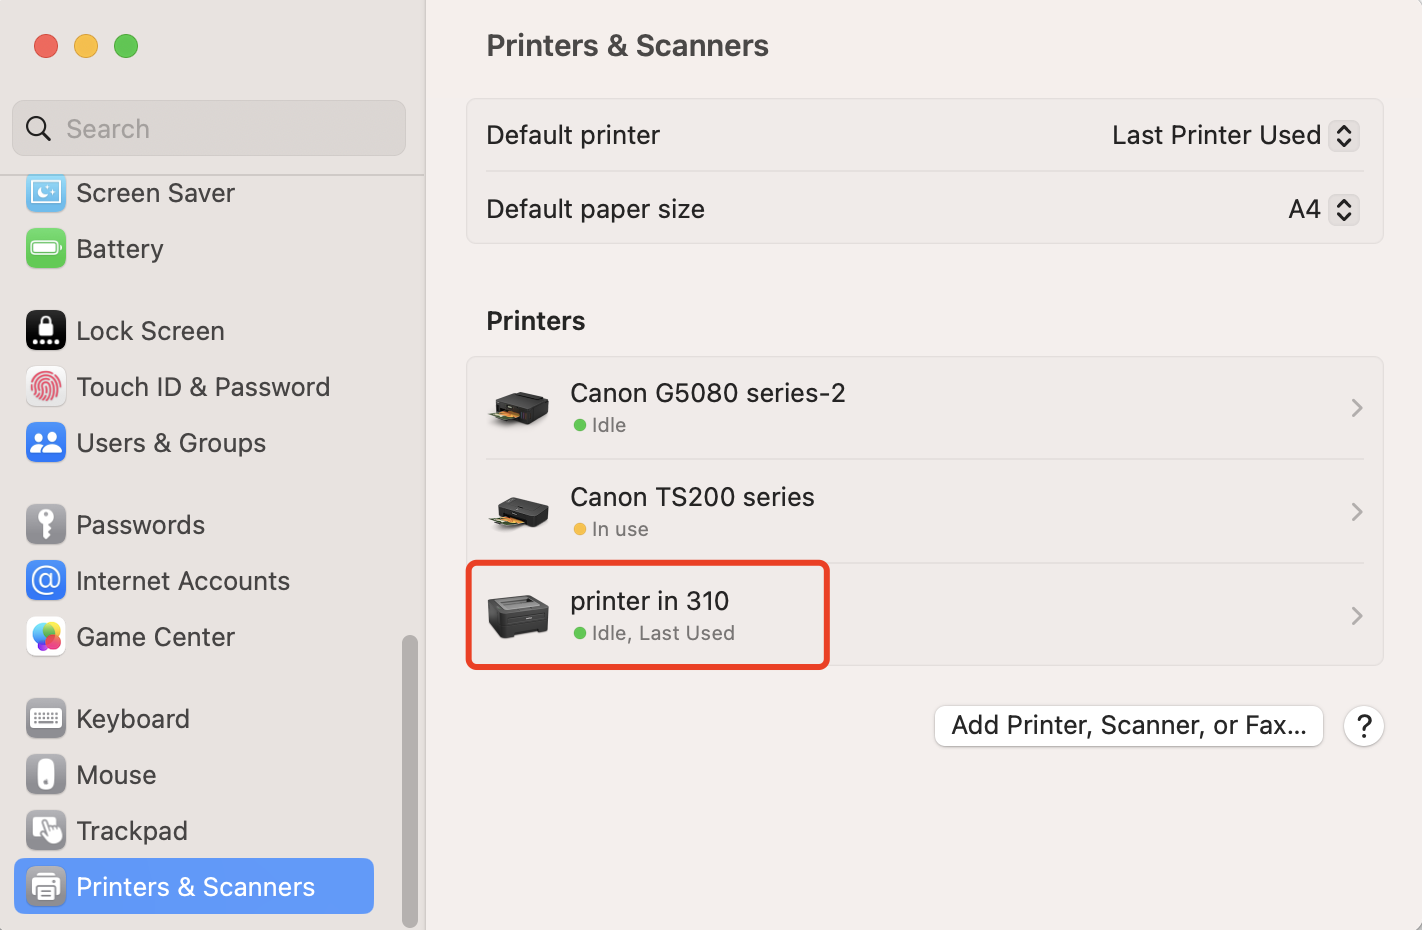Viewport: 1422px width, 930px height.
Task: Select the Touch ID & Password fingerprint icon
Action: click(x=46, y=386)
